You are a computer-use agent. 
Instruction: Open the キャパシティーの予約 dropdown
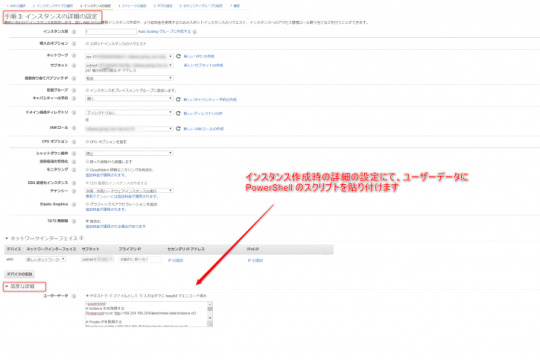click(129, 99)
